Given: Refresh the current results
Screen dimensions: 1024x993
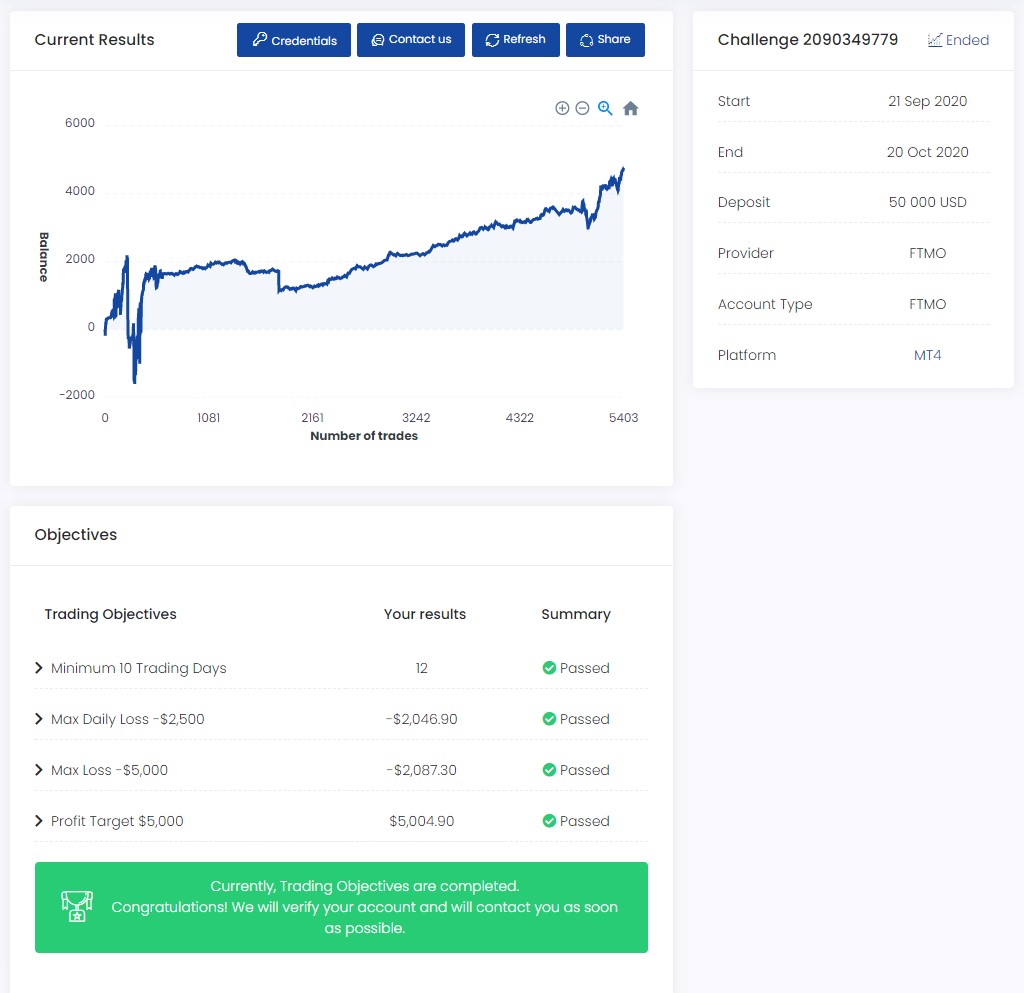Looking at the screenshot, I should click(515, 40).
